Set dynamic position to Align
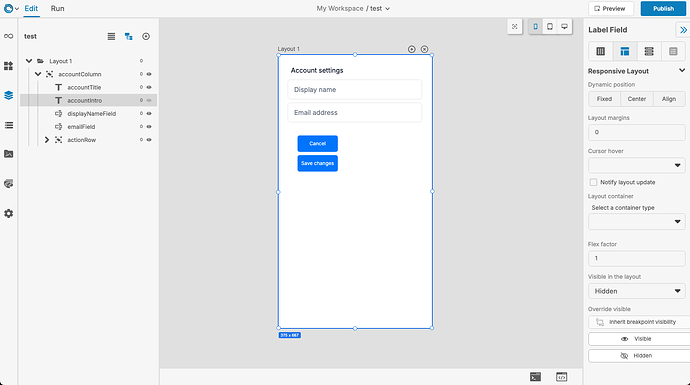Image resolution: width=690 pixels, height=385 pixels. [x=669, y=99]
